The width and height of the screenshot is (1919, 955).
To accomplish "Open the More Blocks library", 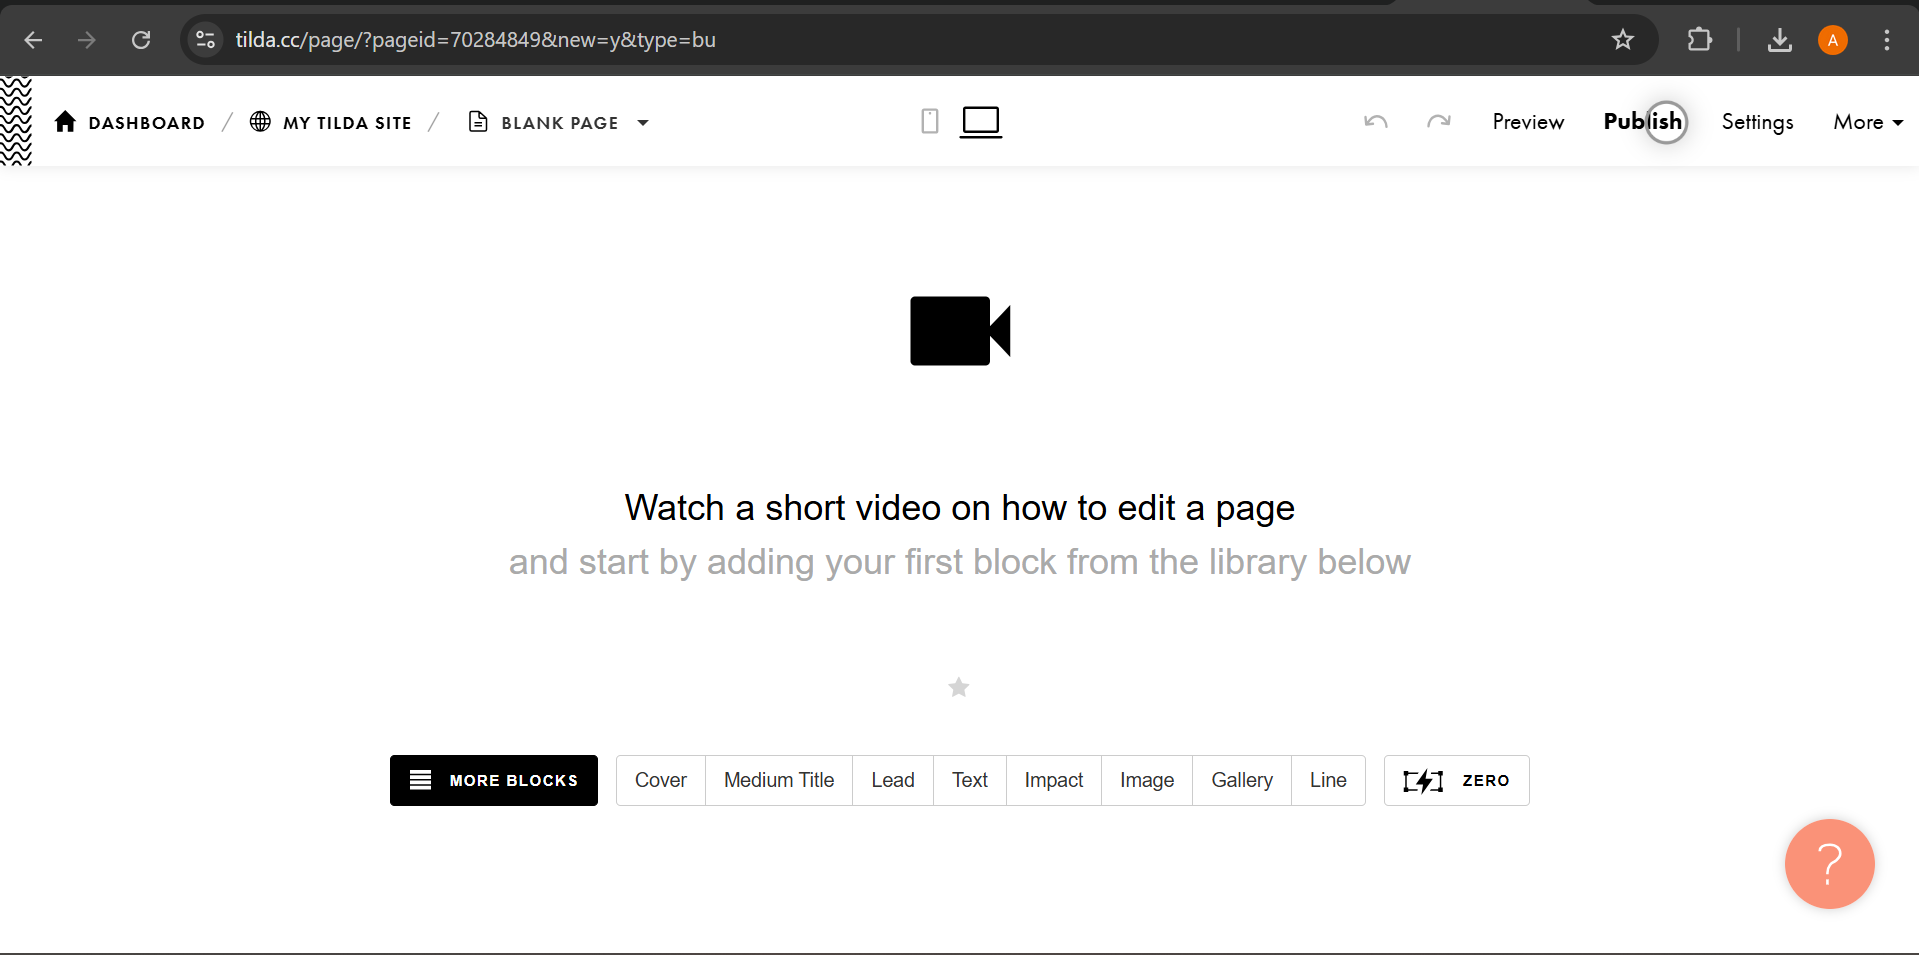I will (494, 780).
